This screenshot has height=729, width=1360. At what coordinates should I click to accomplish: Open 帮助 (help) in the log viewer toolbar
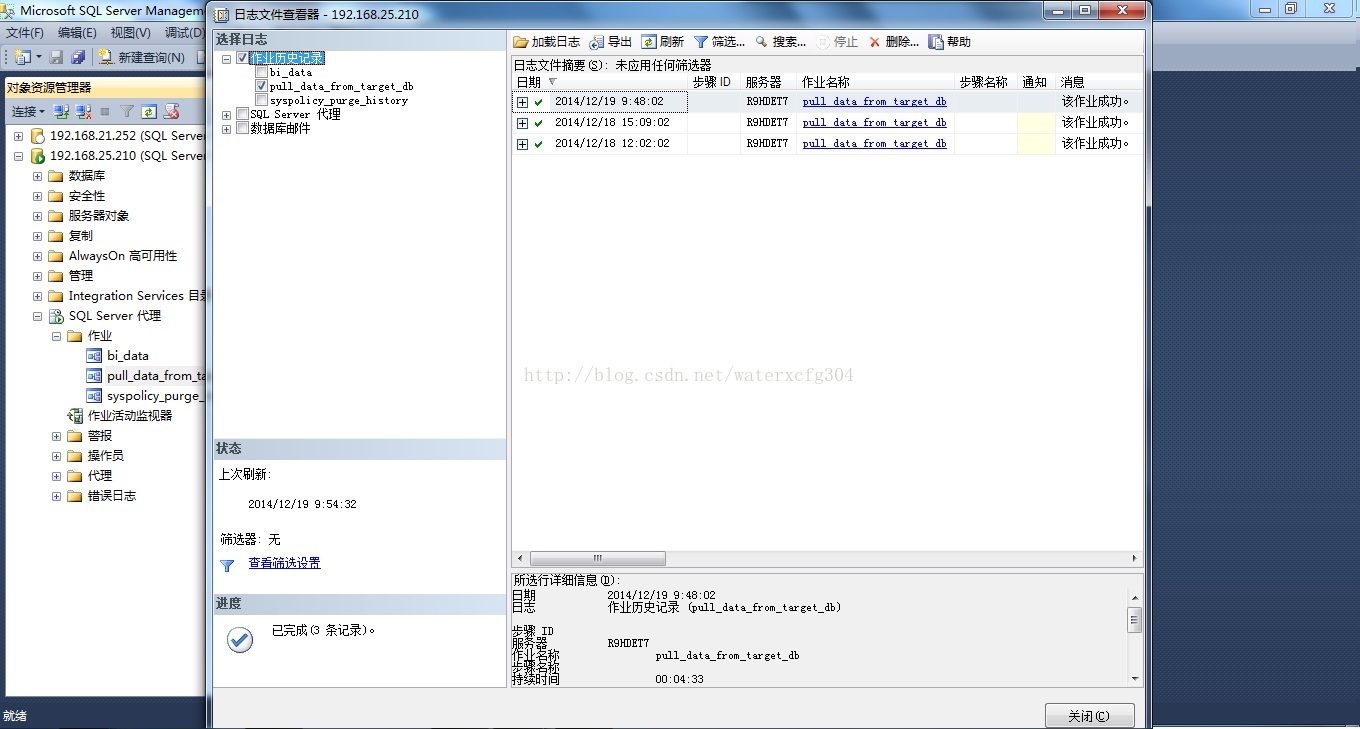(x=936, y=42)
